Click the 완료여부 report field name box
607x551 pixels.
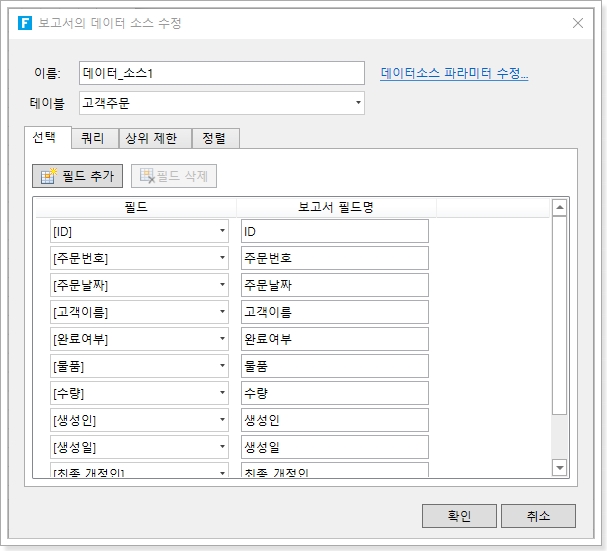[334, 339]
